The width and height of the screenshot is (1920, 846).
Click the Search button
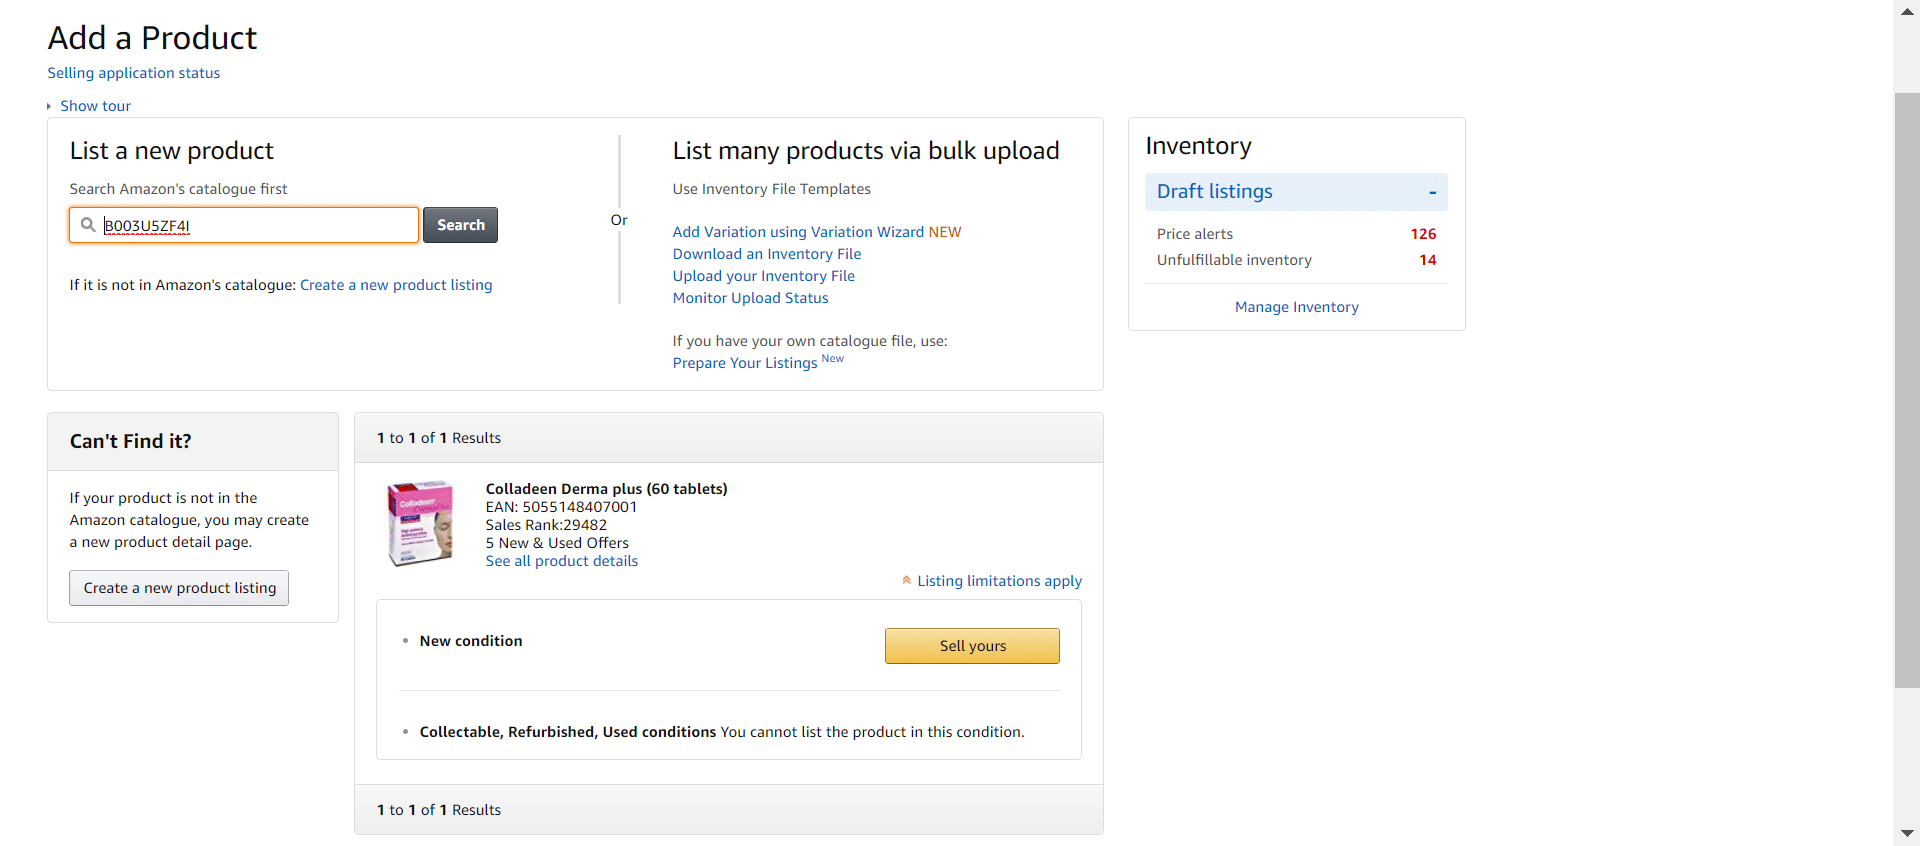click(x=460, y=225)
